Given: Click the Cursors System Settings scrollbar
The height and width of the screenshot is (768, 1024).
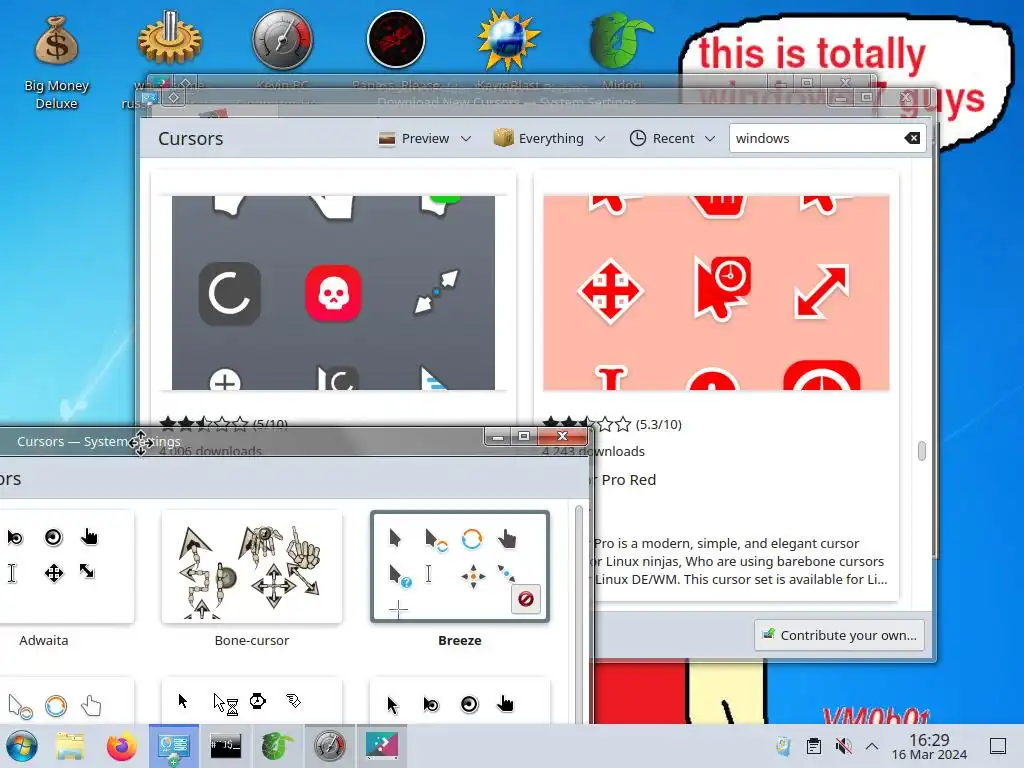Looking at the screenshot, I should (x=579, y=613).
